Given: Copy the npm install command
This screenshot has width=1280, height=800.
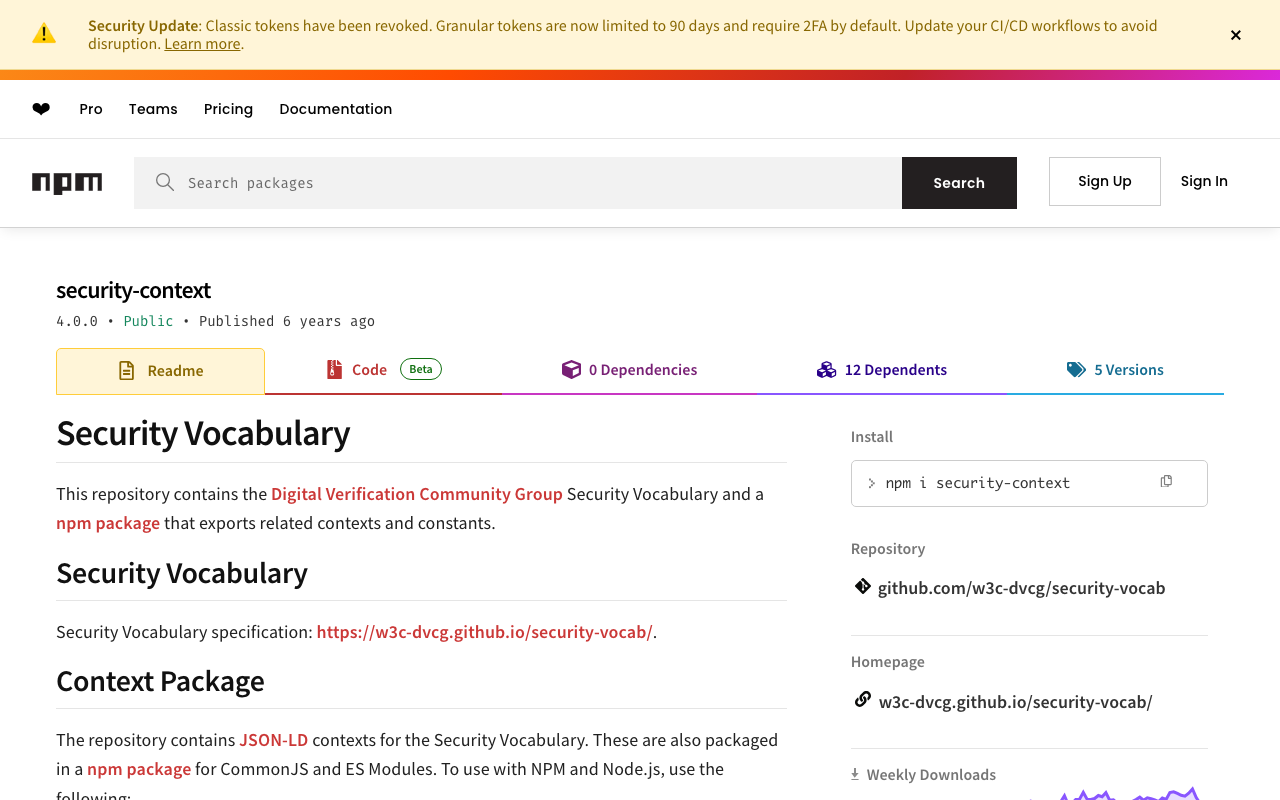Looking at the screenshot, I should 1166,482.
